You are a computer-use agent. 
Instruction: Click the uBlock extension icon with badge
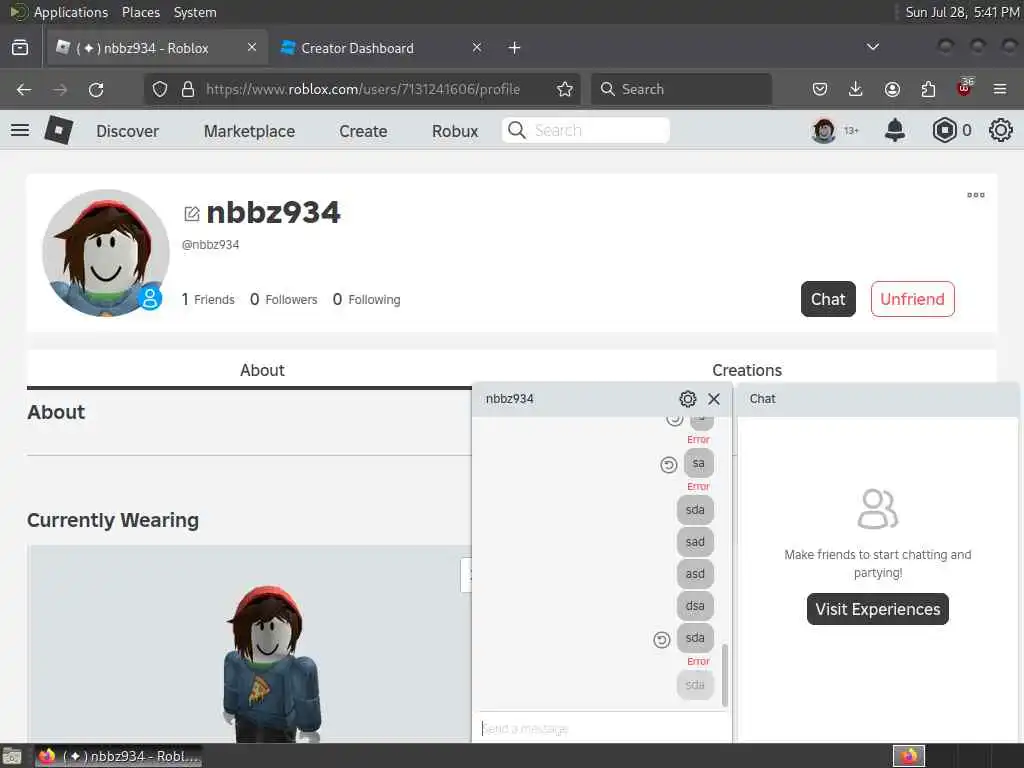pyautogui.click(x=965, y=88)
